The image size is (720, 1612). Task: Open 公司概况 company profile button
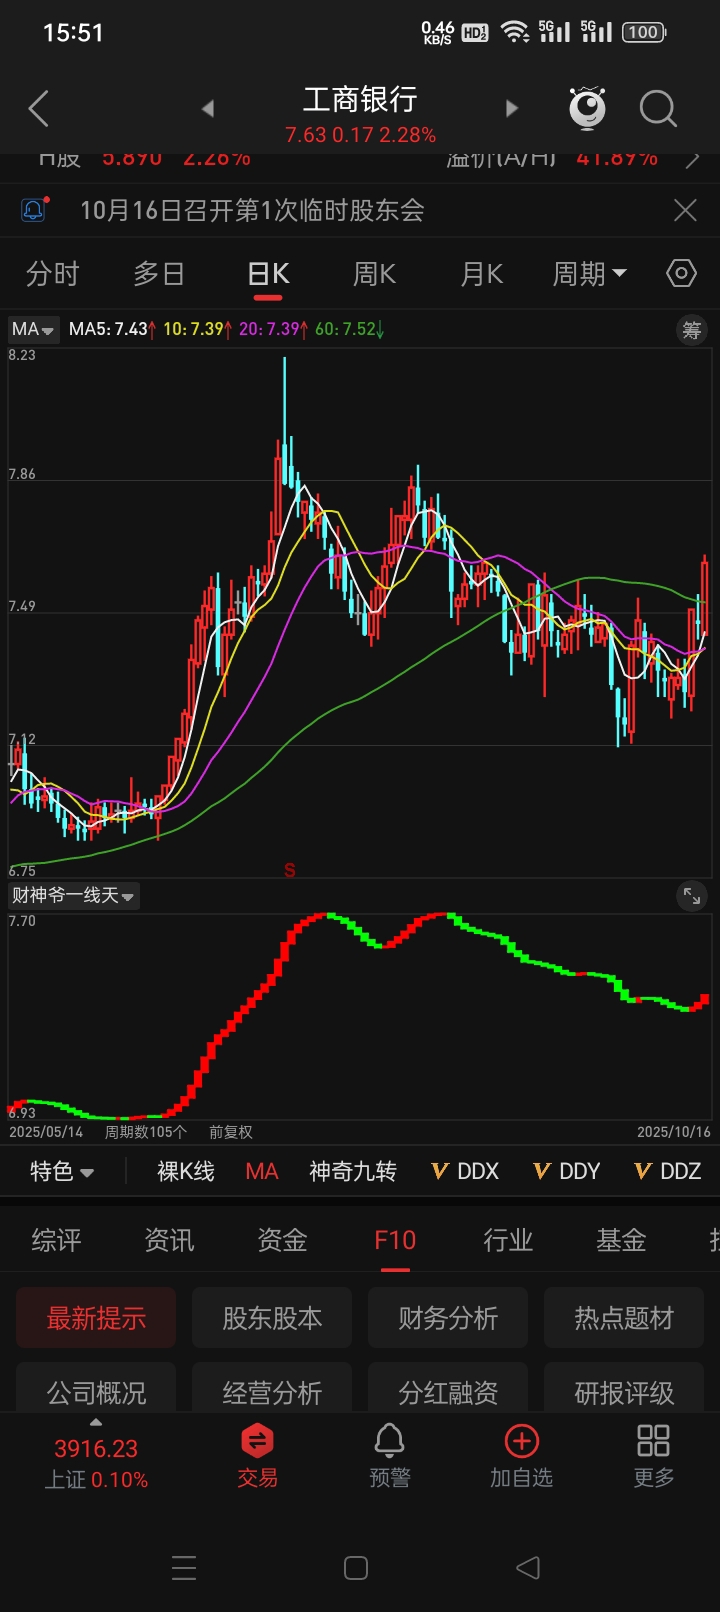point(96,1388)
